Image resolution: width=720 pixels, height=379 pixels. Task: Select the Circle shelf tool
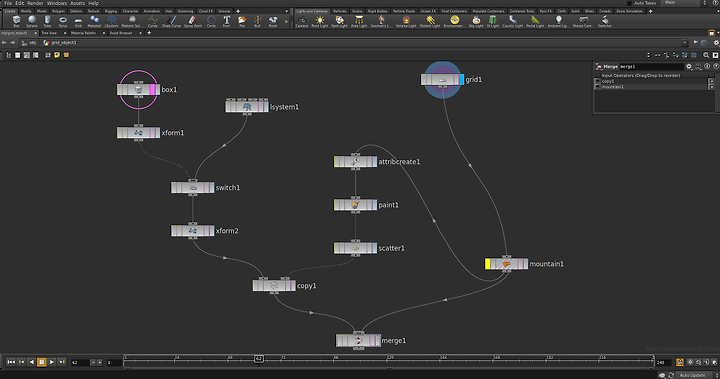coord(211,21)
